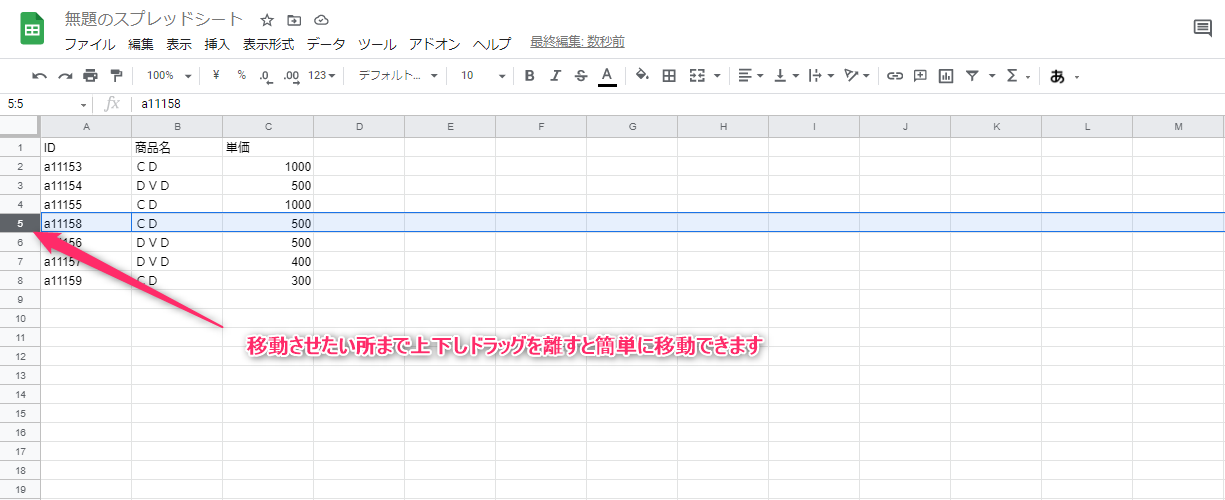Click the spreadsheet title 無題のスプレッドシート
Image resolution: width=1225 pixels, height=500 pixels.
[154, 19]
